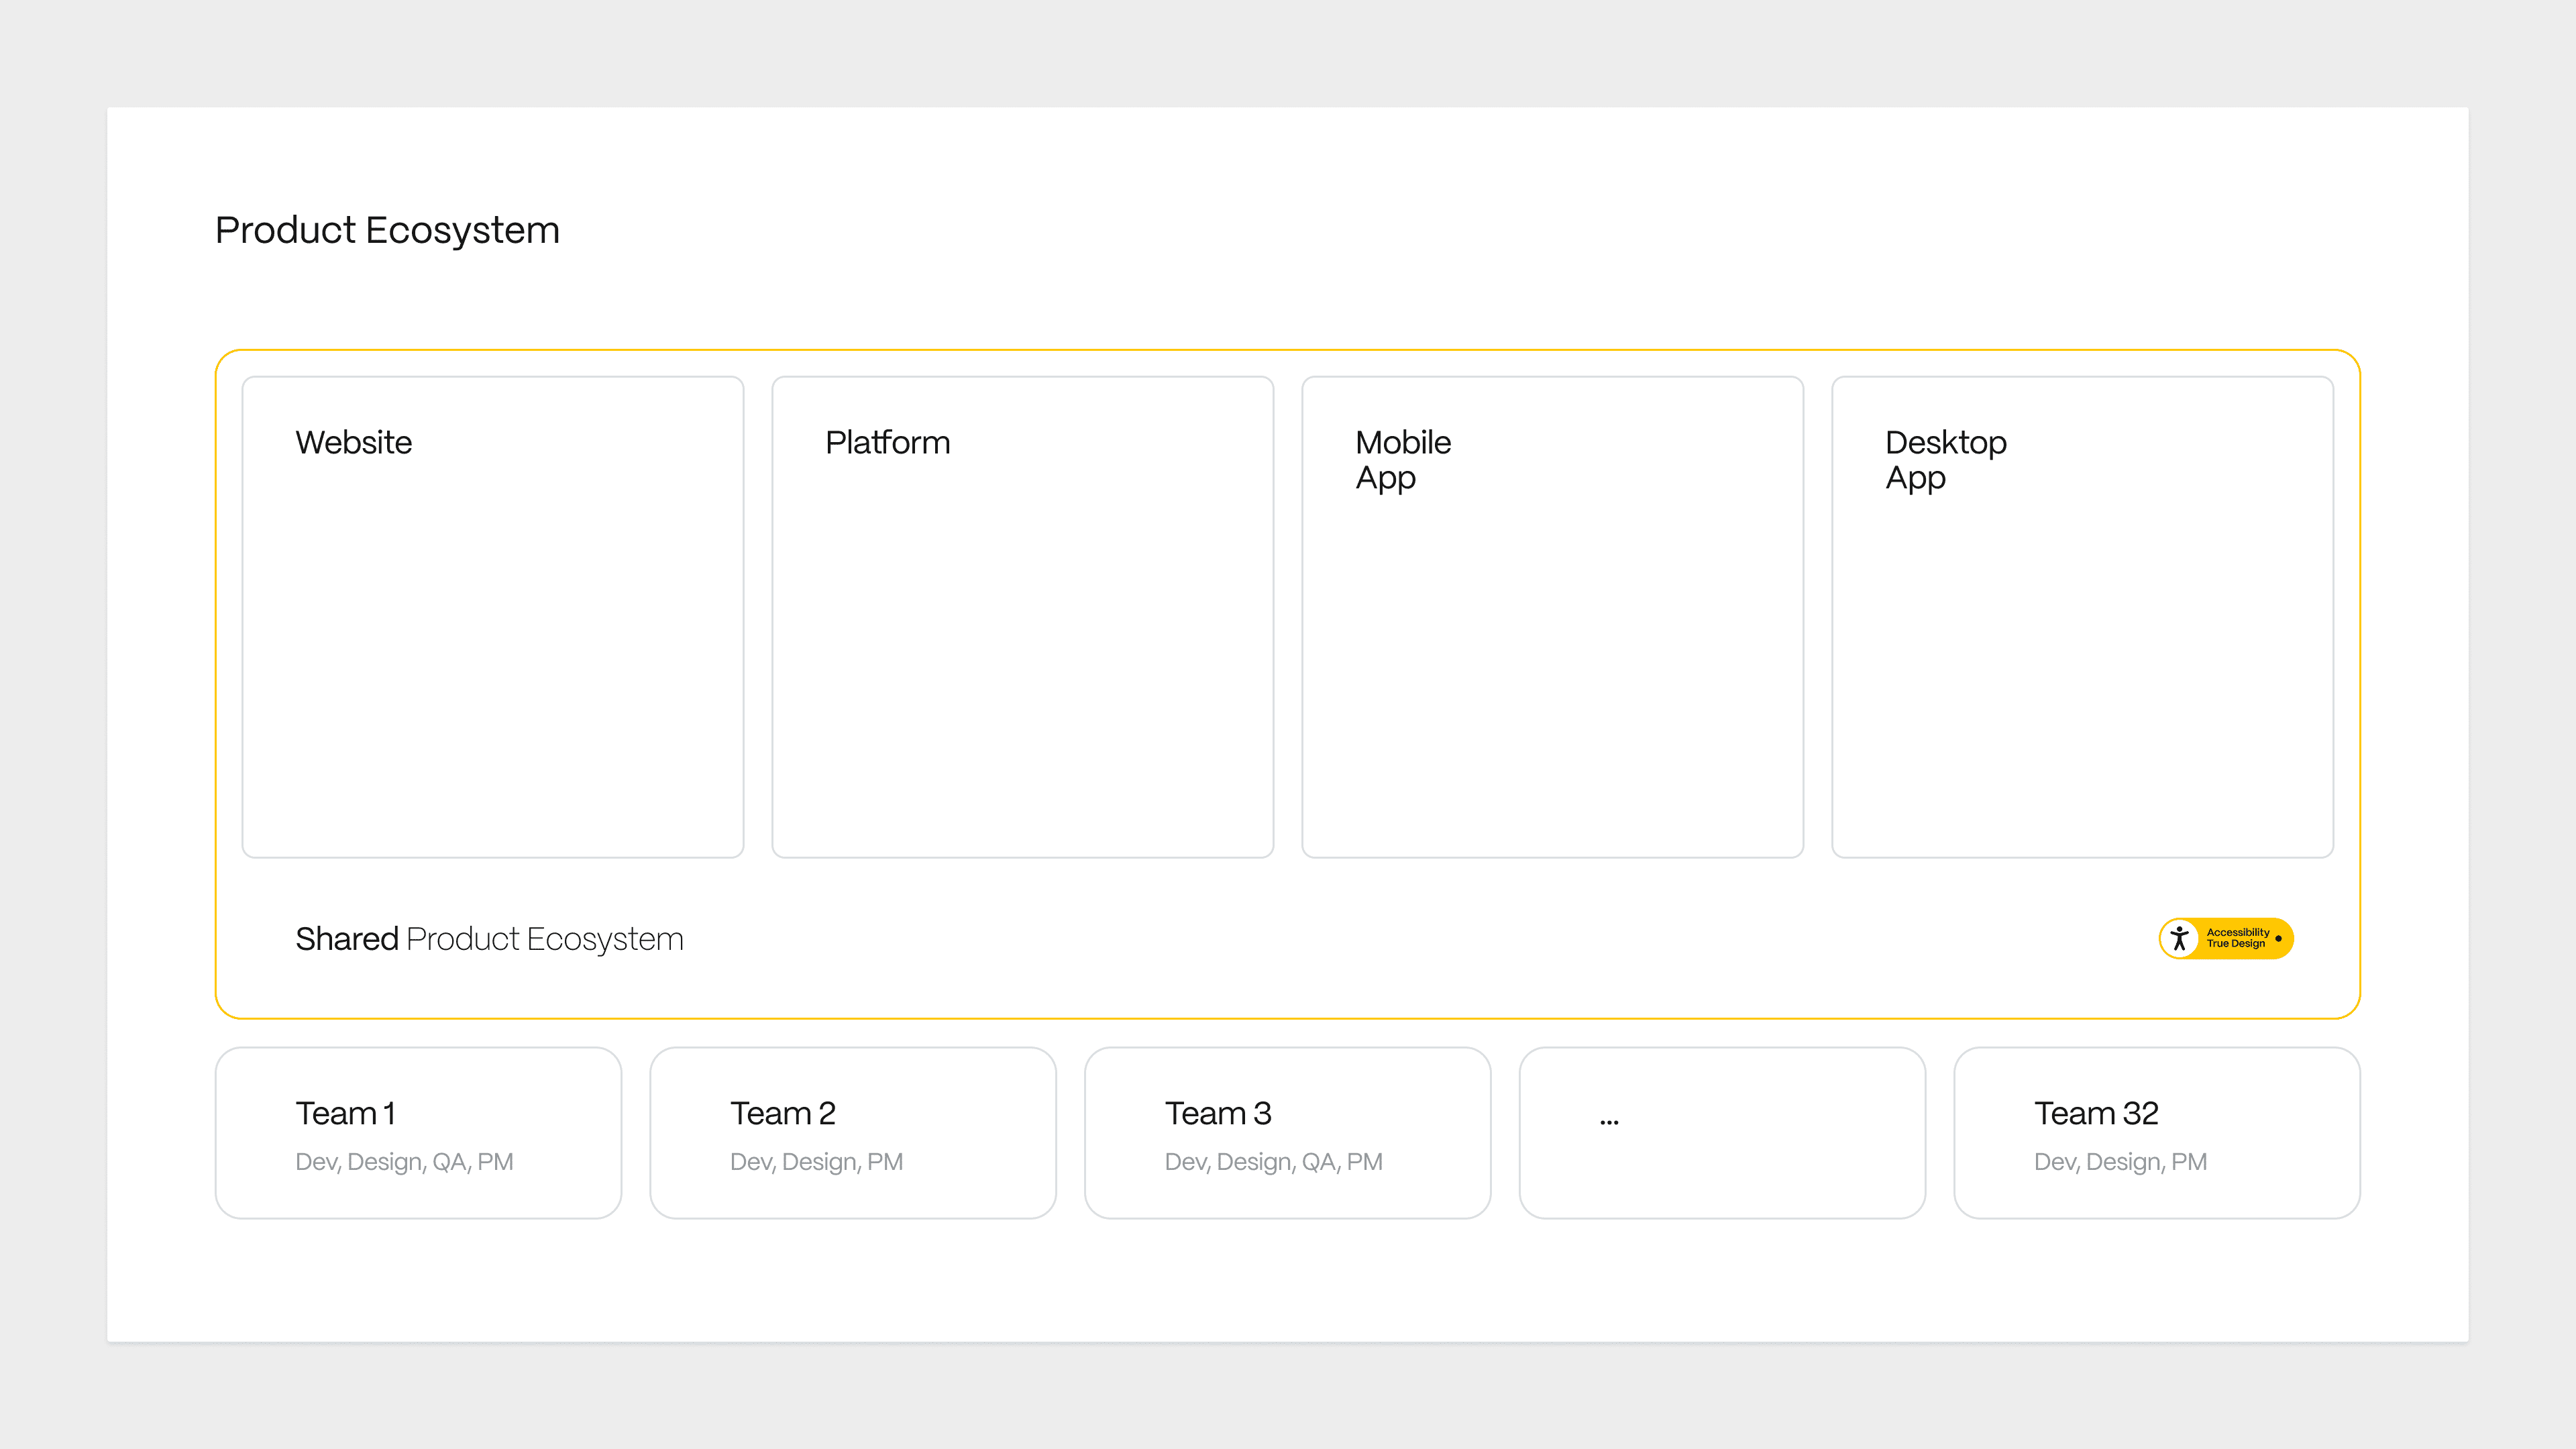
Task: Select the Platform card
Action: pyautogui.click(x=1022, y=616)
